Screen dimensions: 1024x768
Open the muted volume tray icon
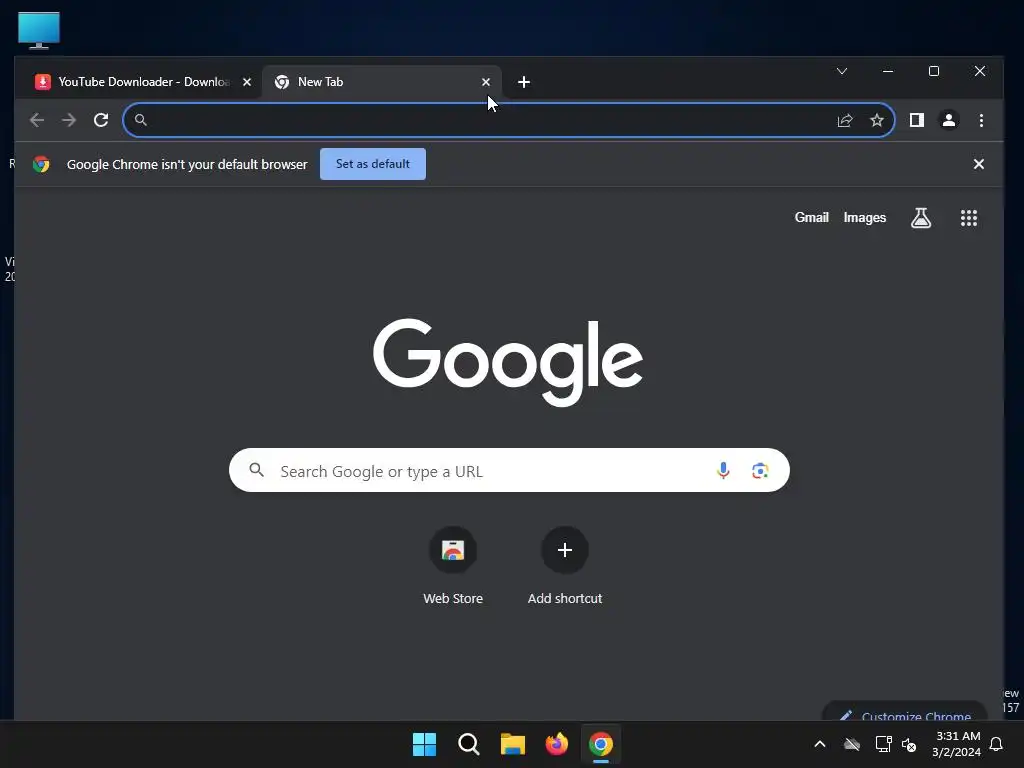click(x=908, y=744)
